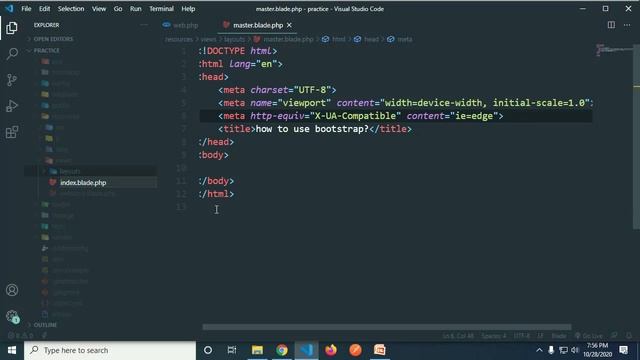This screenshot has width=640, height=360.
Task: Open the View menu
Action: [99, 9]
